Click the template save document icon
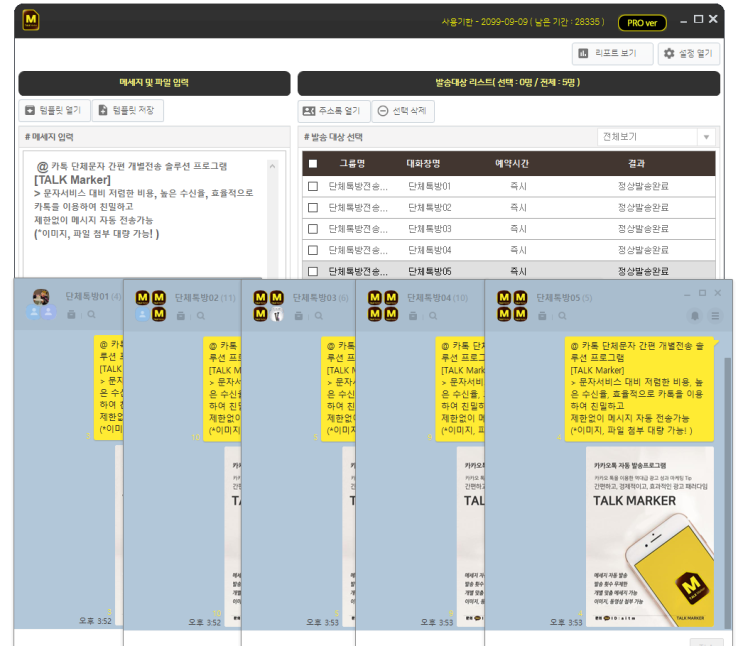This screenshot has height=646, width=743. point(102,110)
